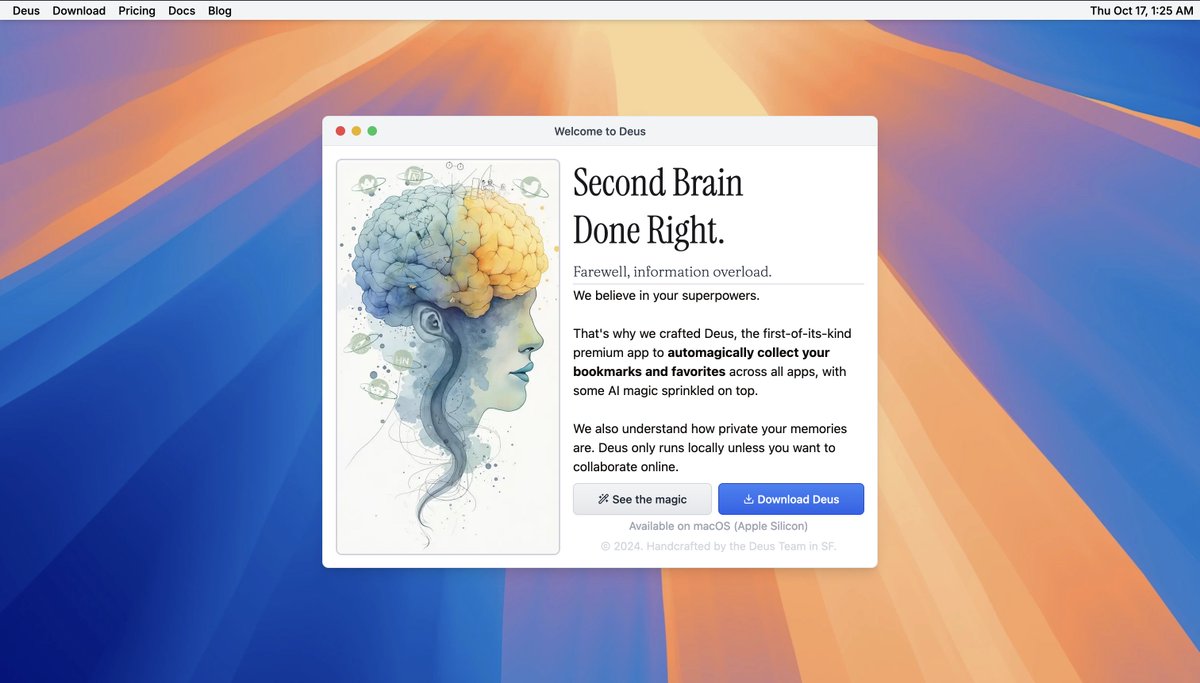Click the date and time in menu bar
The height and width of the screenshot is (683, 1200).
[1141, 11]
